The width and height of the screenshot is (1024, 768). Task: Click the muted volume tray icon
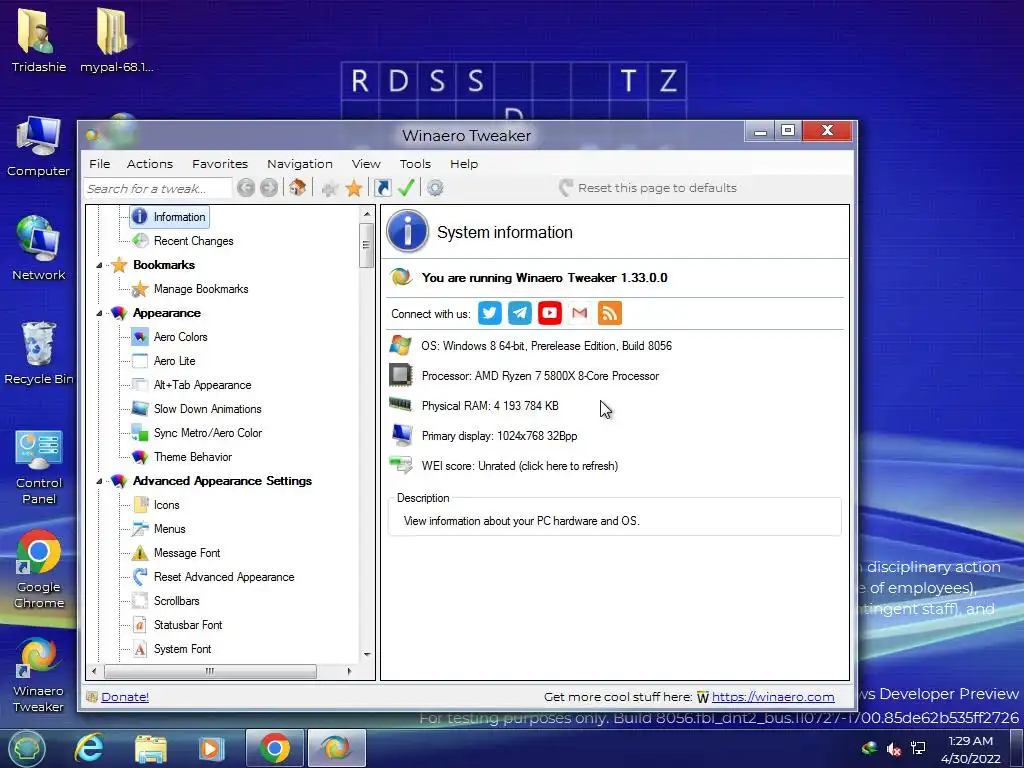point(893,749)
